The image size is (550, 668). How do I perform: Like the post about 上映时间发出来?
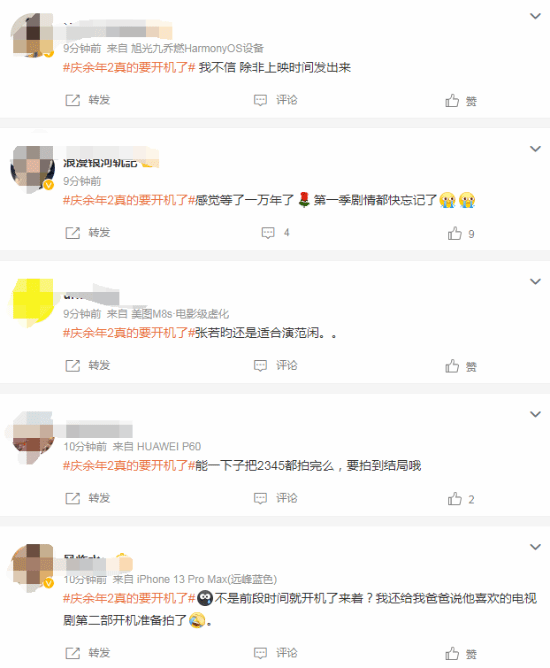(461, 101)
